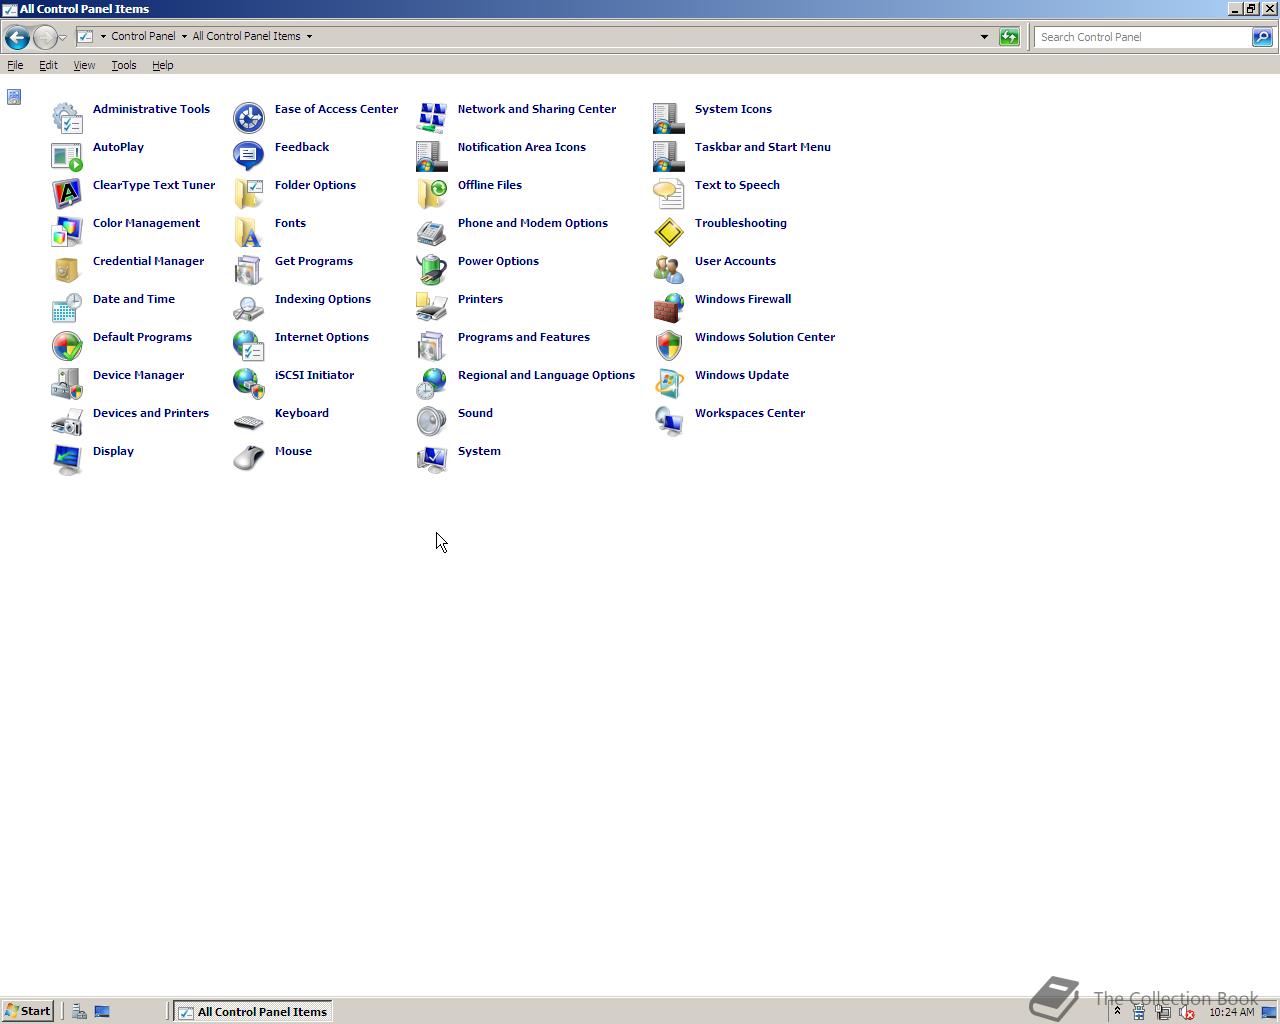Open the Tools menu

124,65
